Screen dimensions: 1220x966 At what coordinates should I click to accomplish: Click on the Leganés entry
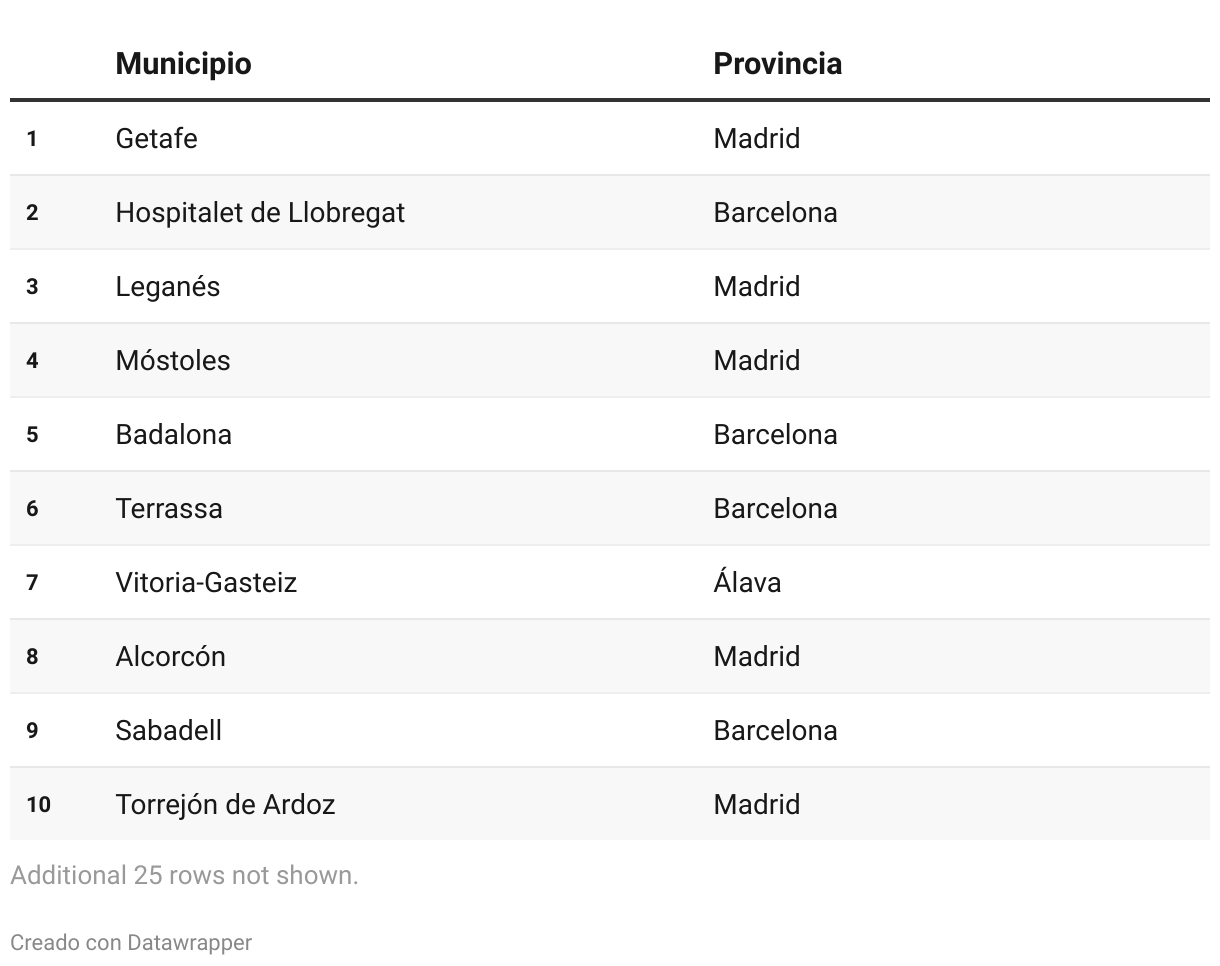click(x=167, y=286)
